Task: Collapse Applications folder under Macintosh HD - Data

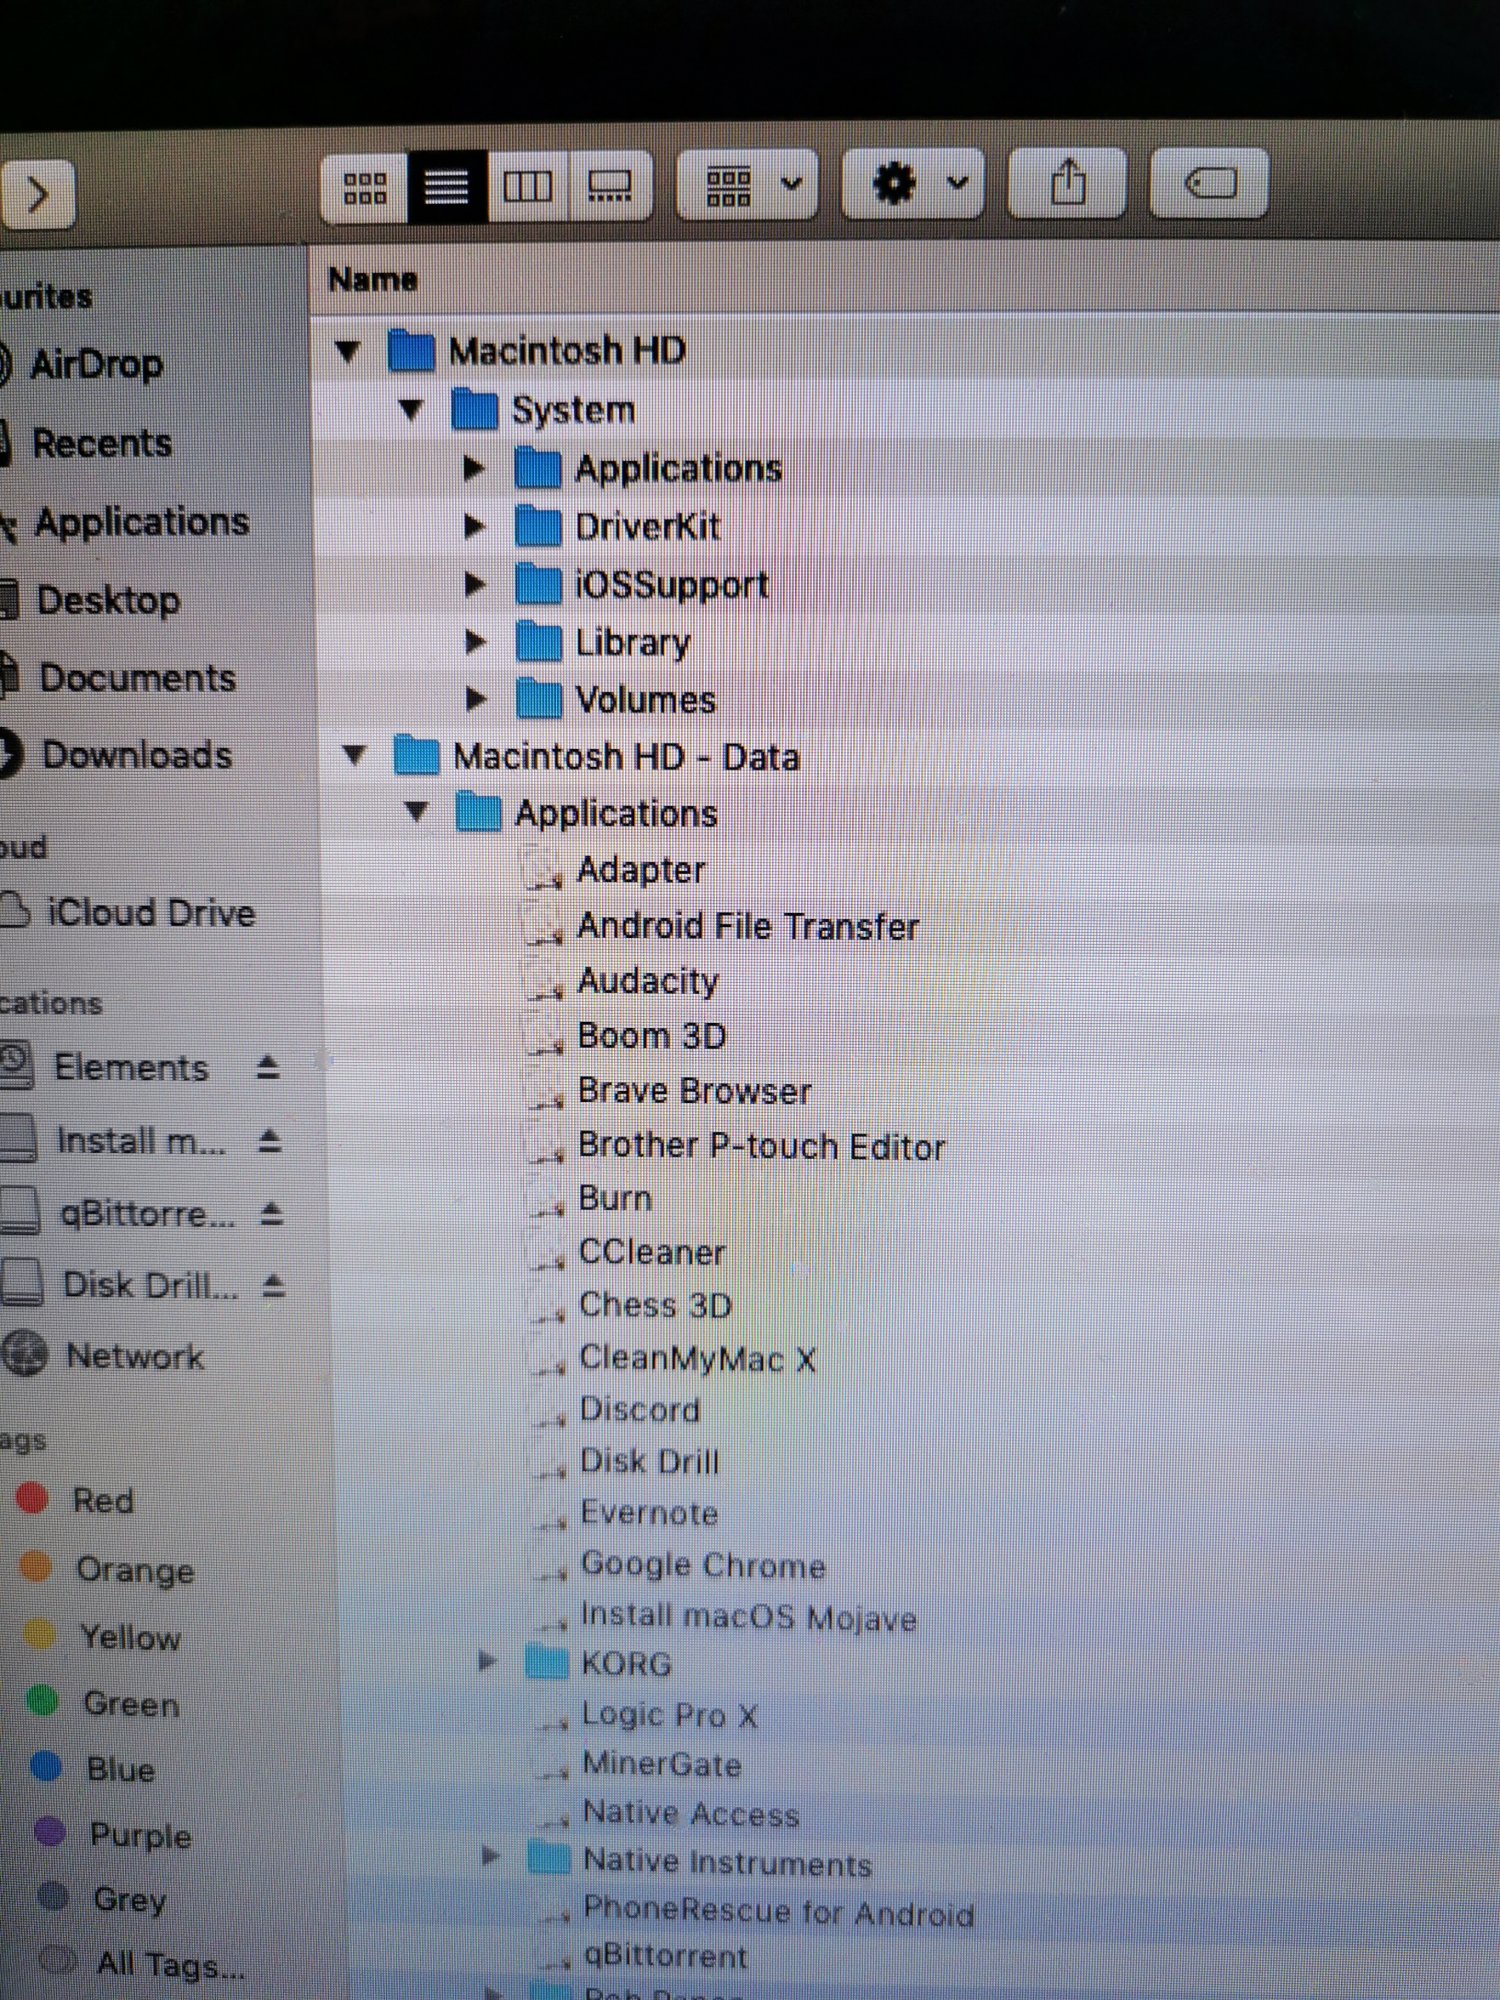Action: (416, 812)
